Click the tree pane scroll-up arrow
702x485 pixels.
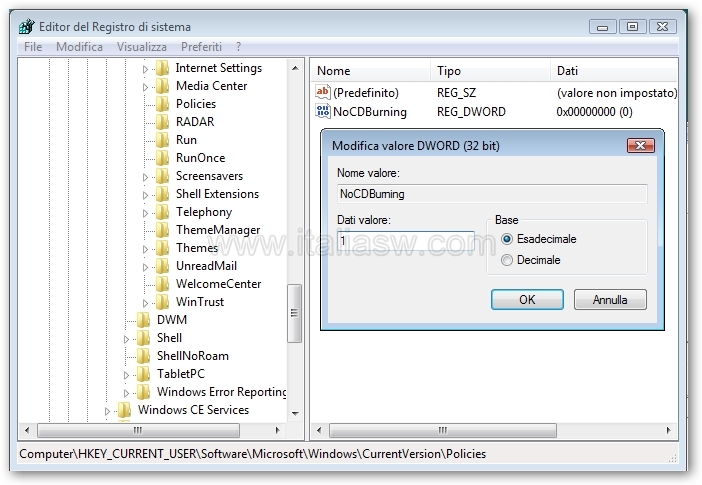pos(295,68)
